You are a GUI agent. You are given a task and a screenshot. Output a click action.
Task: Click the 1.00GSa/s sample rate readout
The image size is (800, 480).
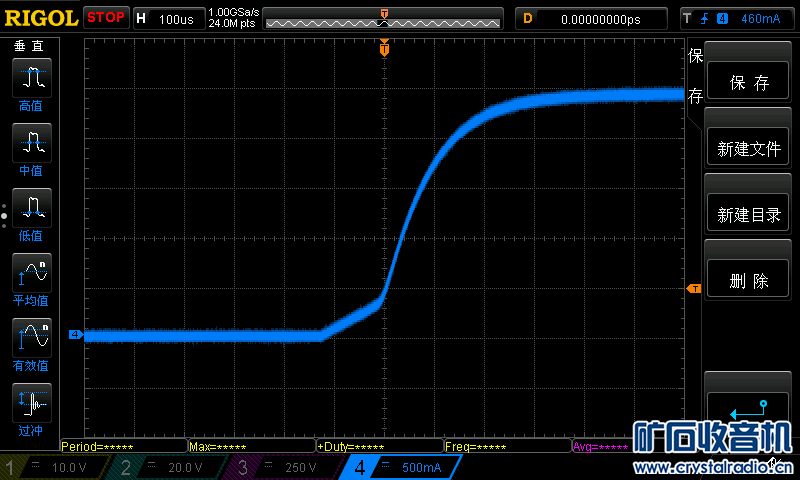click(234, 12)
